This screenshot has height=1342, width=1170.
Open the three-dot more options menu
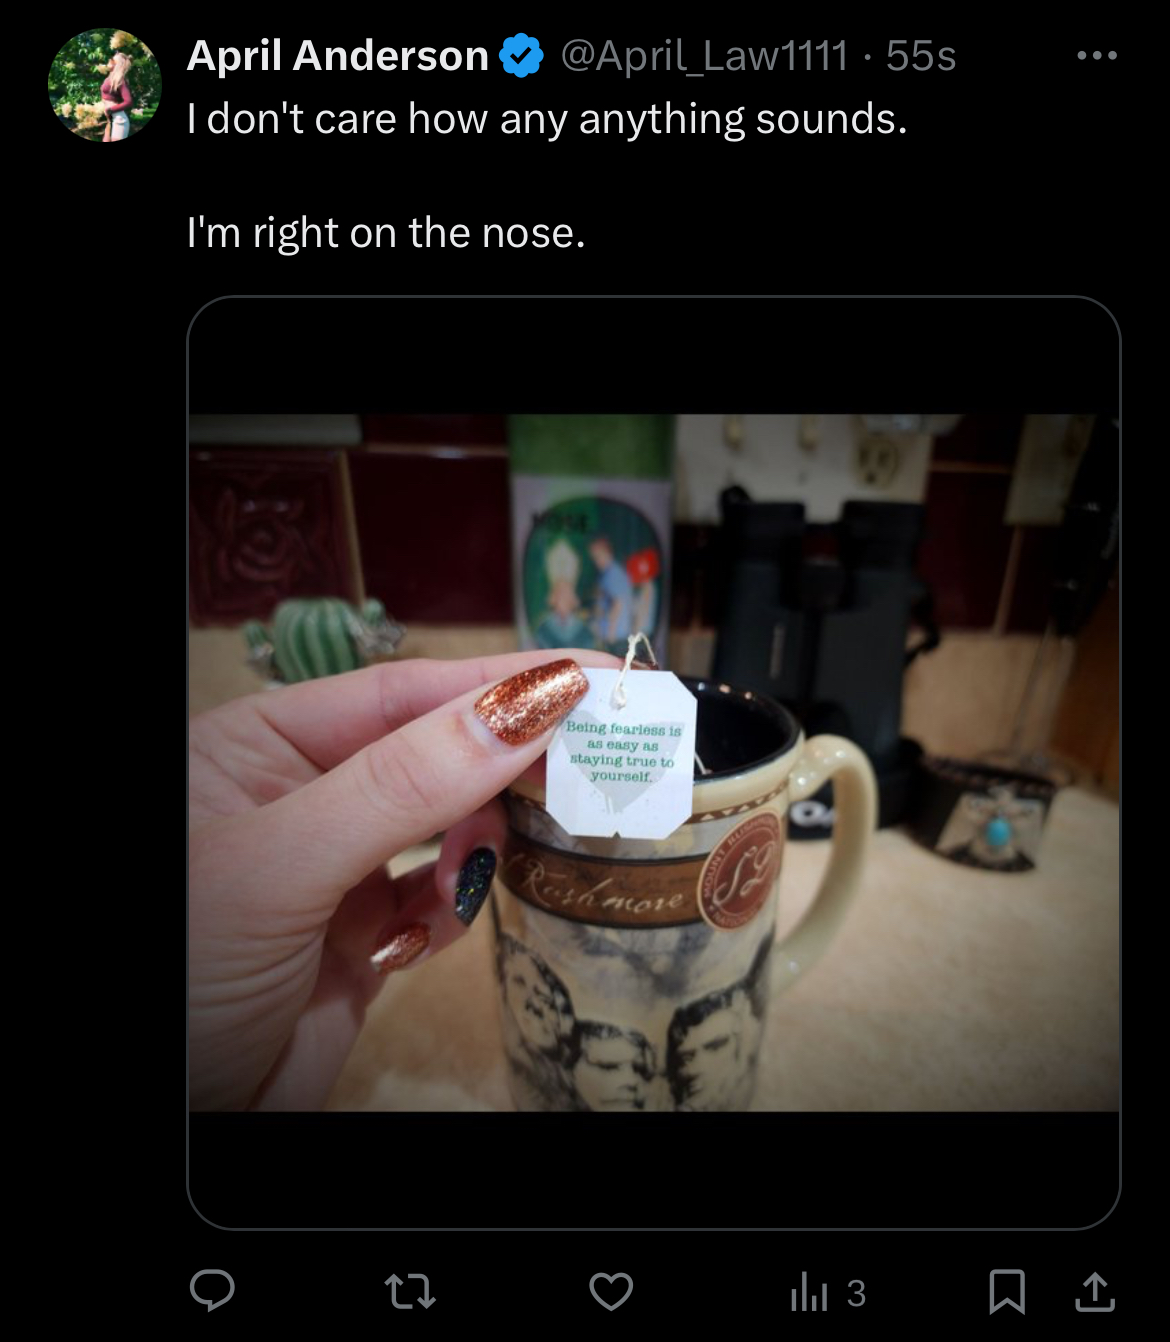click(x=1097, y=56)
